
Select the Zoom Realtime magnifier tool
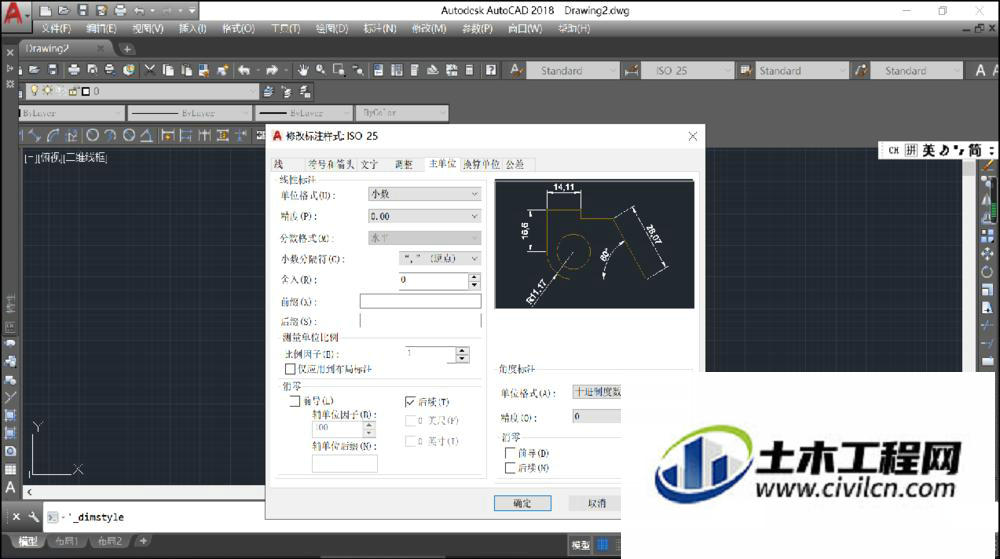[320, 70]
